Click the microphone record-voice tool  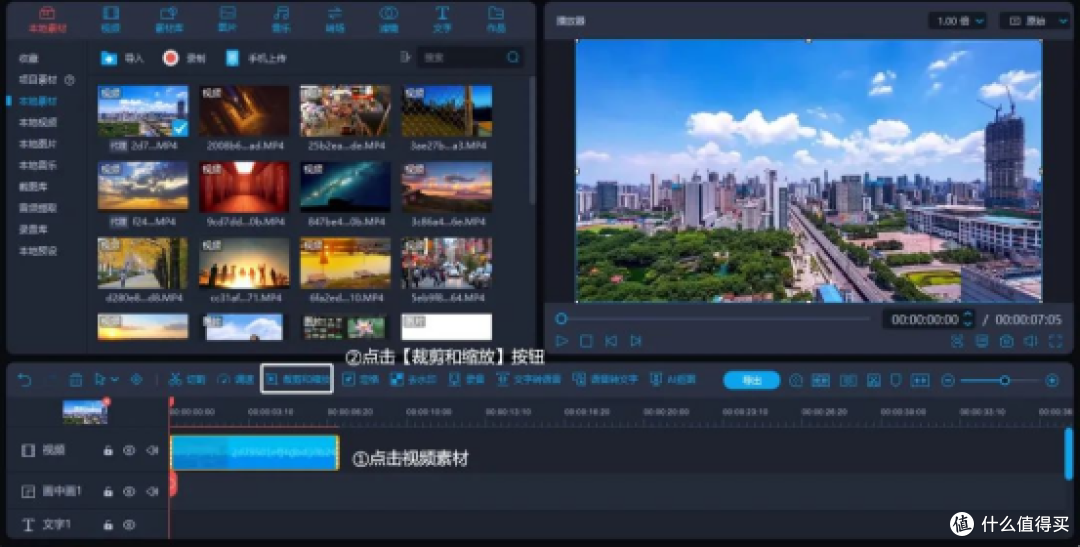tap(466, 380)
